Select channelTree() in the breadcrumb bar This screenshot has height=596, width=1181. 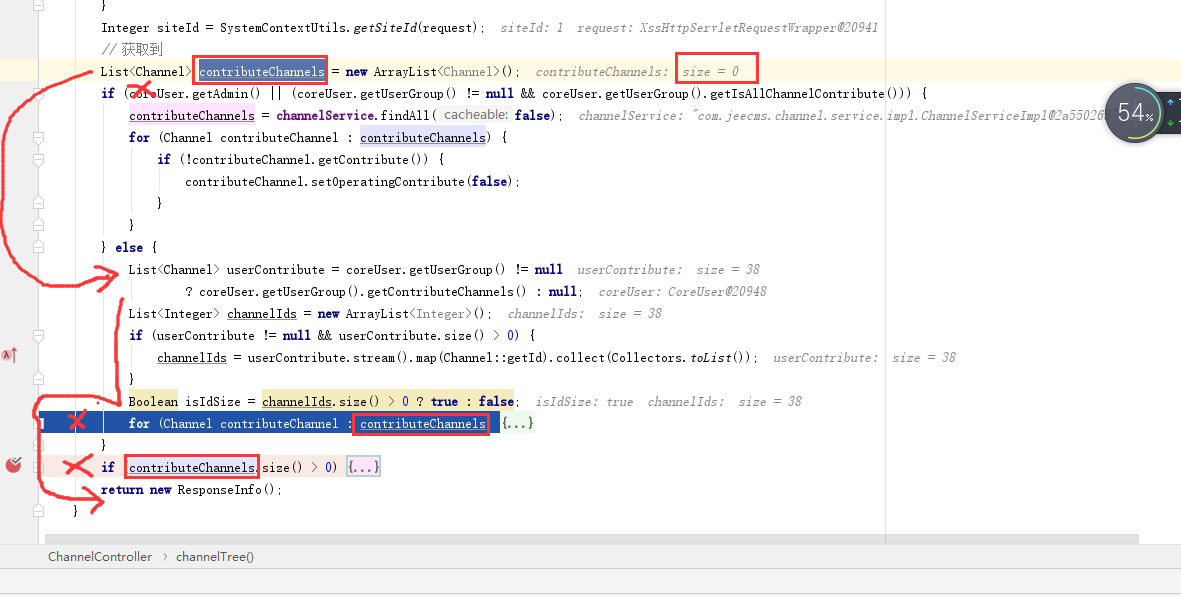[215, 557]
